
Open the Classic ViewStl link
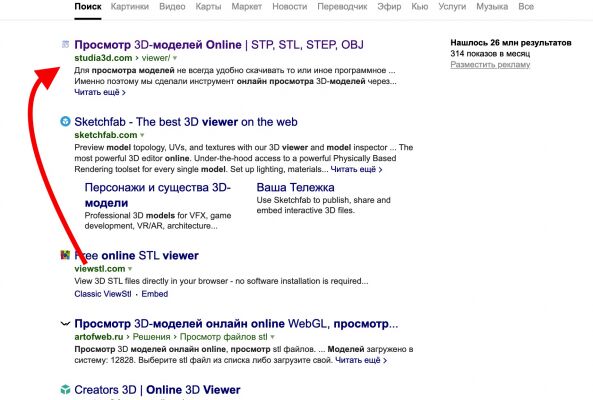(x=103, y=294)
